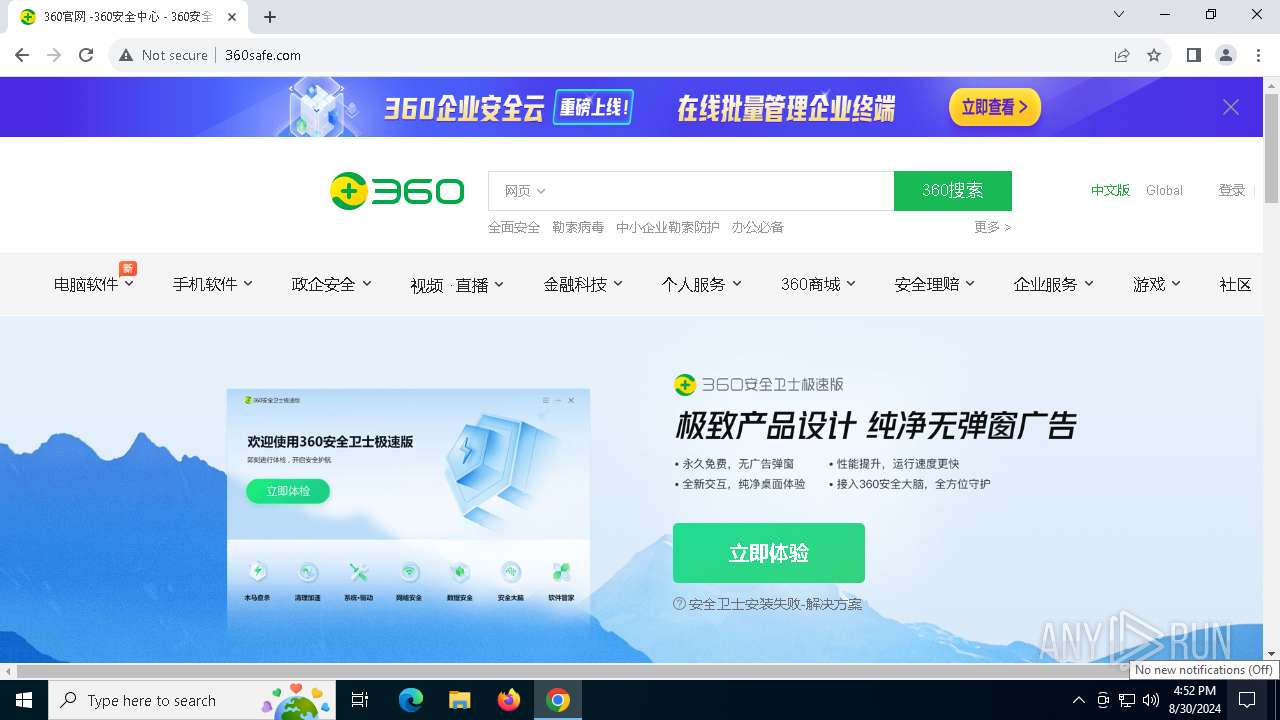Show hidden system tray icons
The image size is (1280, 720).
(1078, 700)
